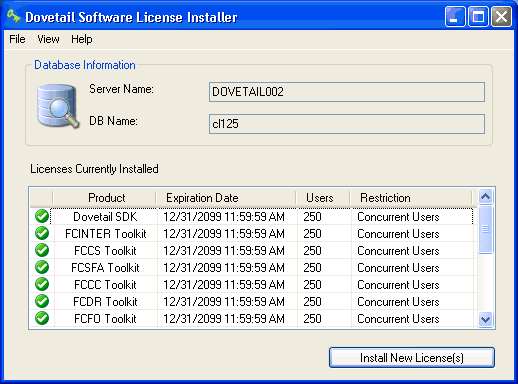
Task: Select the FCDR Toolkit product name
Action: 105,302
